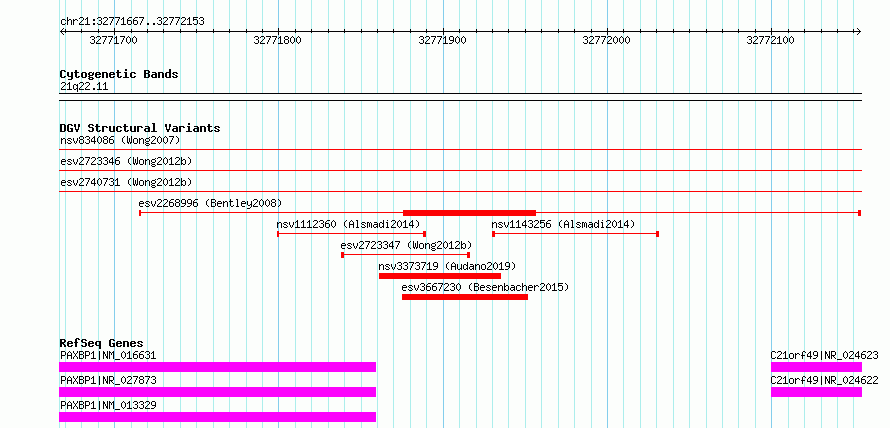890x428 pixels.
Task: Click the esv2723347 interval line
Action: [406, 255]
